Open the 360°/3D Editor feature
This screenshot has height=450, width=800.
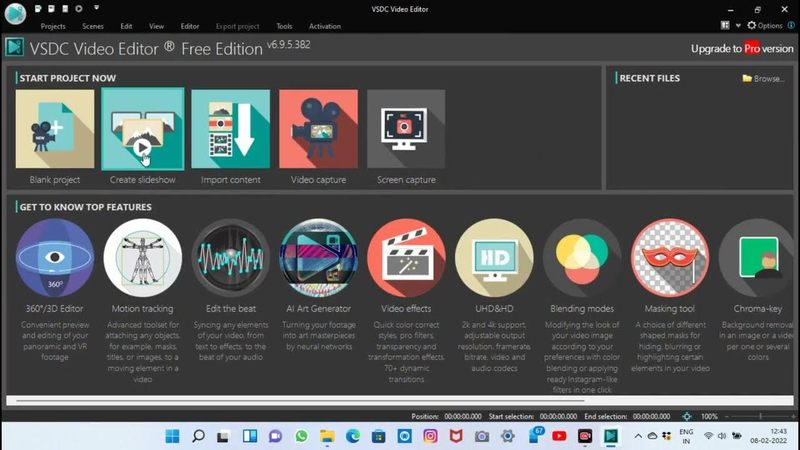[x=55, y=258]
